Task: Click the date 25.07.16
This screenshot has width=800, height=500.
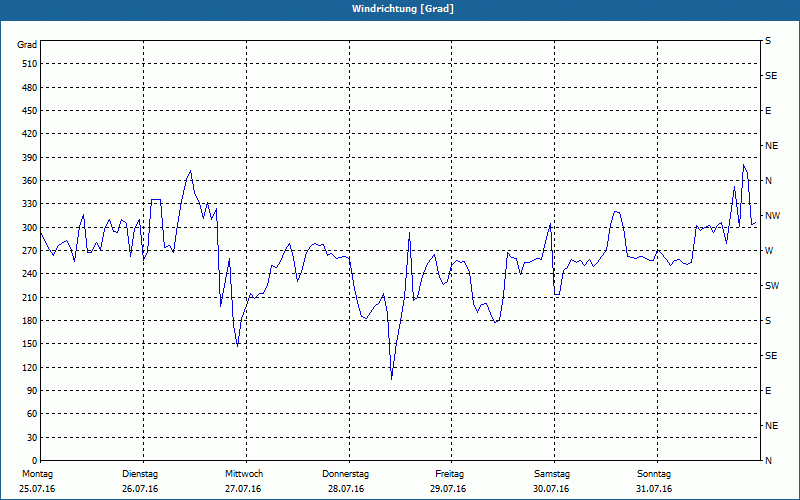Action: (x=37, y=489)
